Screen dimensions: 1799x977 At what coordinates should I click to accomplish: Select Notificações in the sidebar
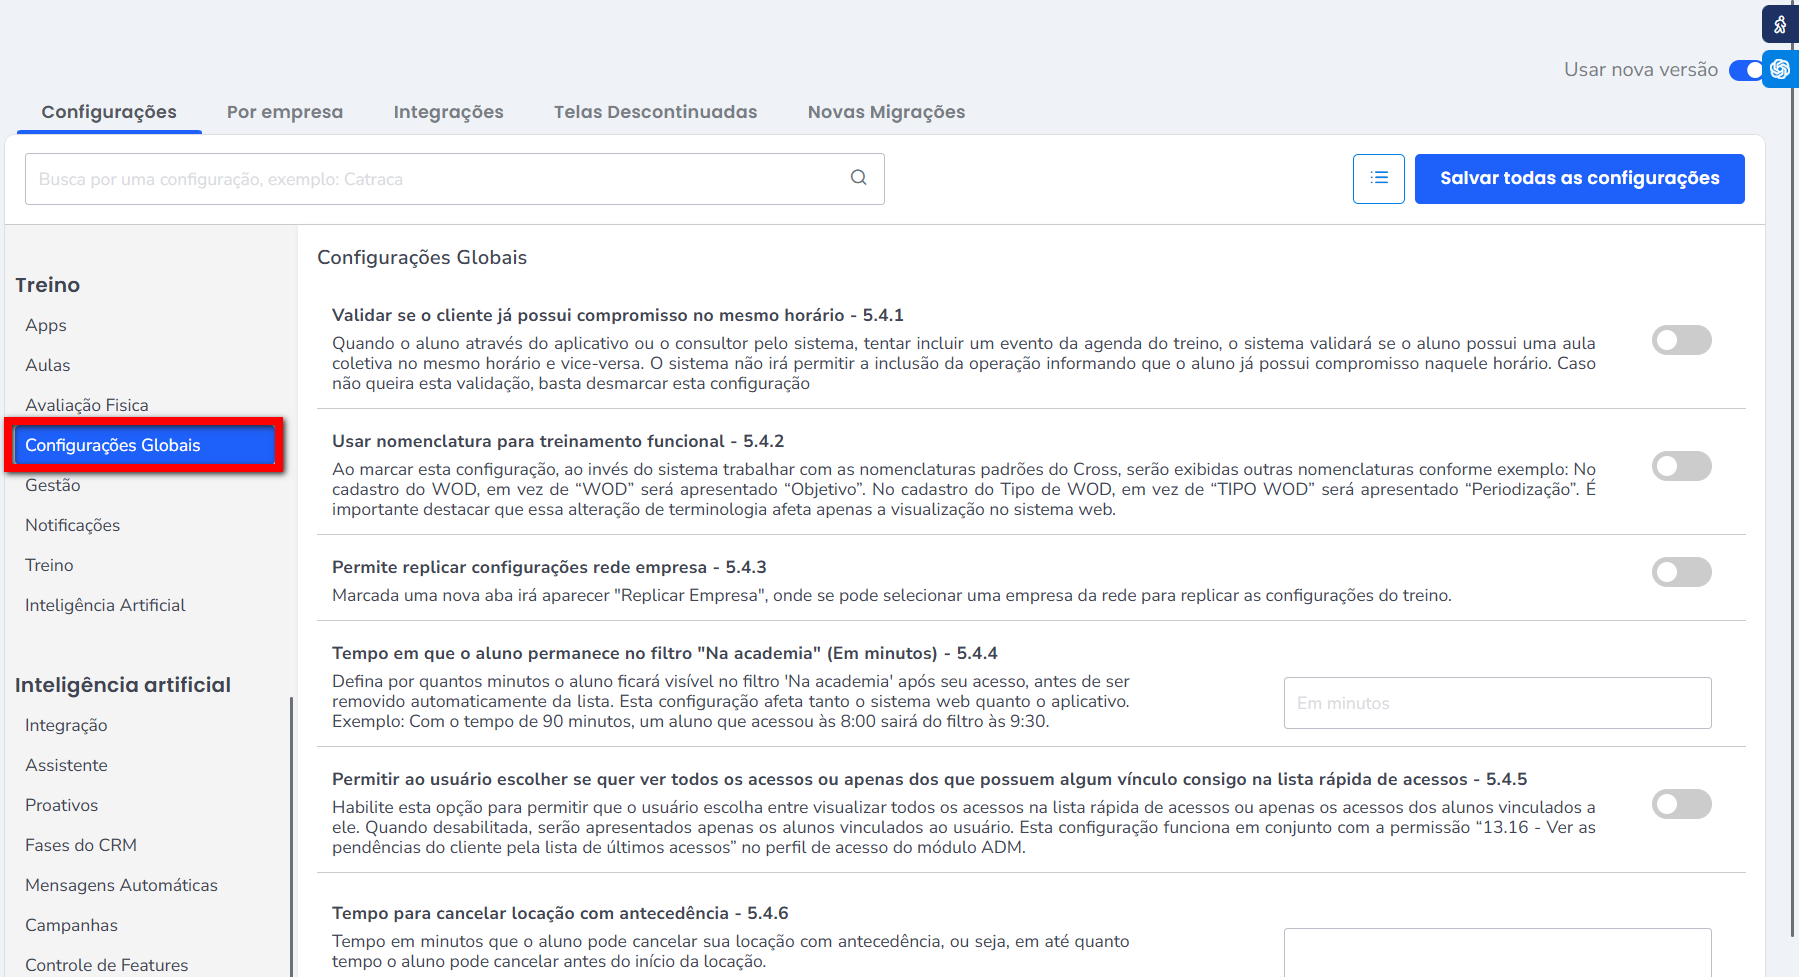[72, 525]
